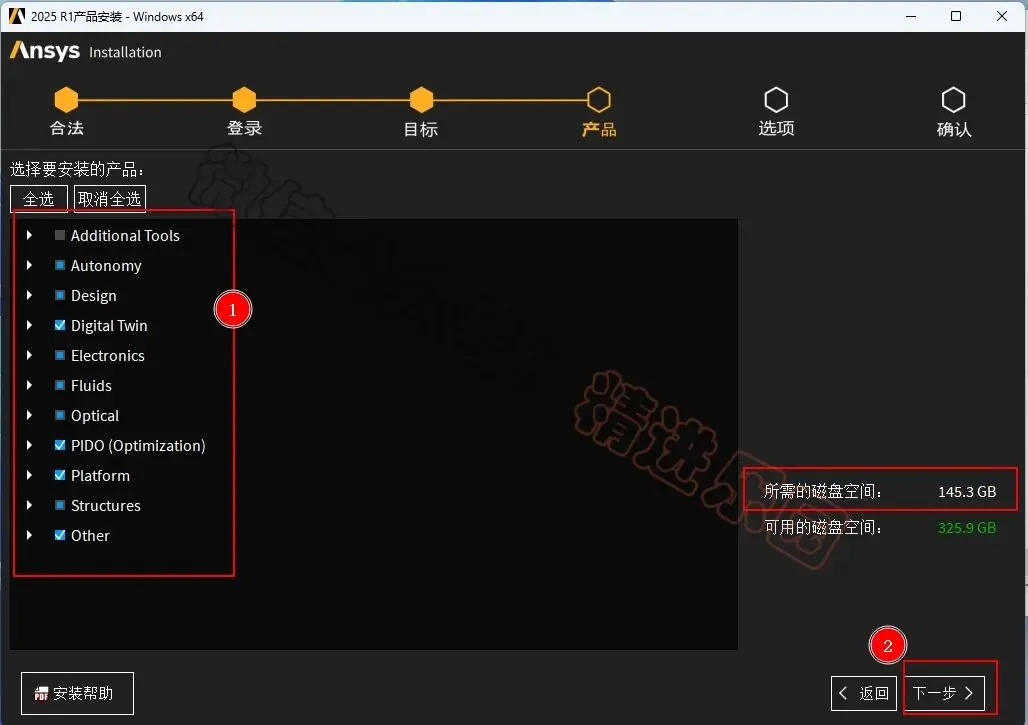Uncheck the Digital Twin checkbox
Viewport: 1028px width, 725px height.
pos(60,325)
